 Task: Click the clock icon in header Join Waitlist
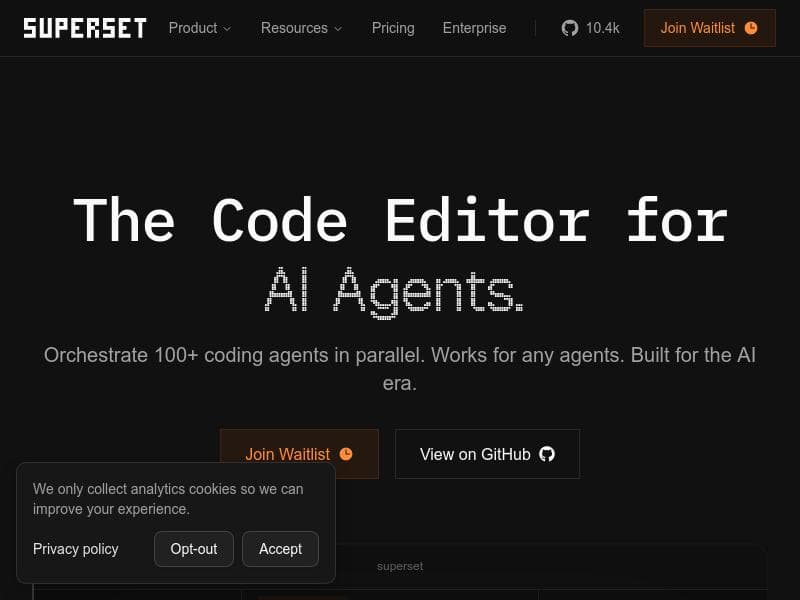pos(751,28)
